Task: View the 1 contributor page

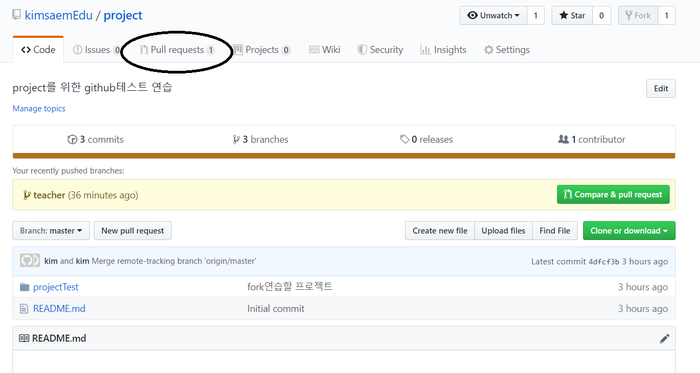Action: (592, 140)
